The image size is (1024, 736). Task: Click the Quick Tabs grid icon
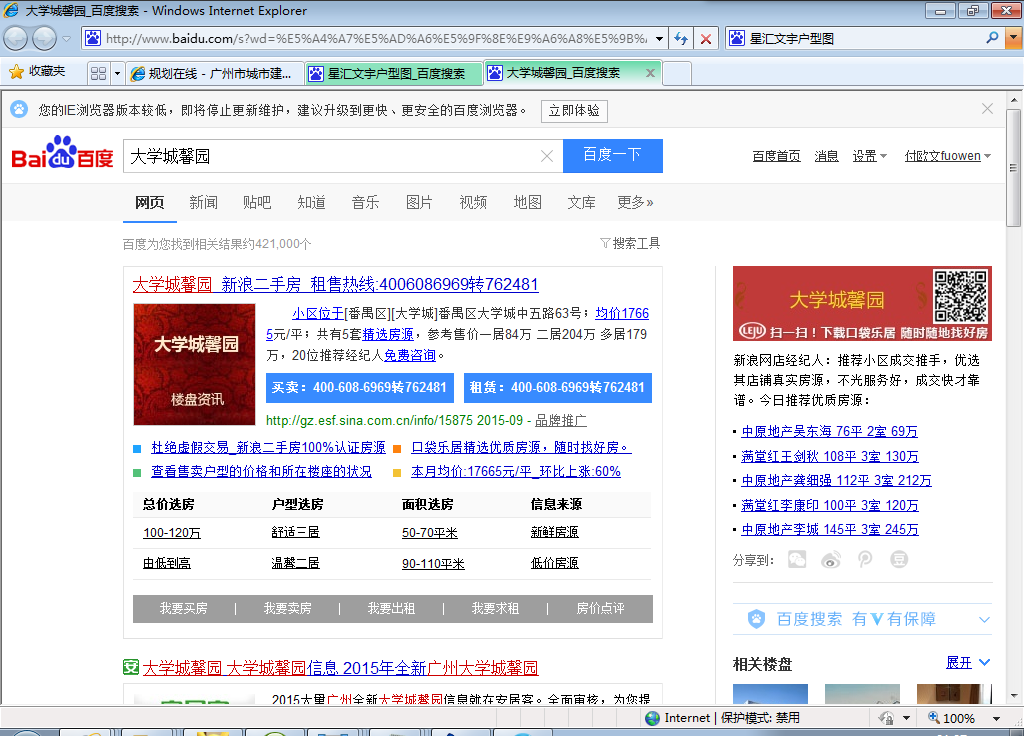[98, 73]
